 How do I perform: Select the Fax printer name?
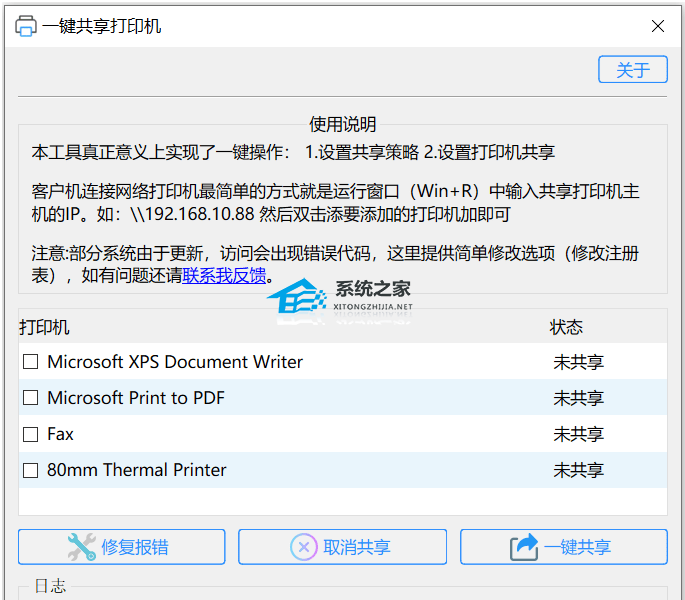[x=60, y=434]
